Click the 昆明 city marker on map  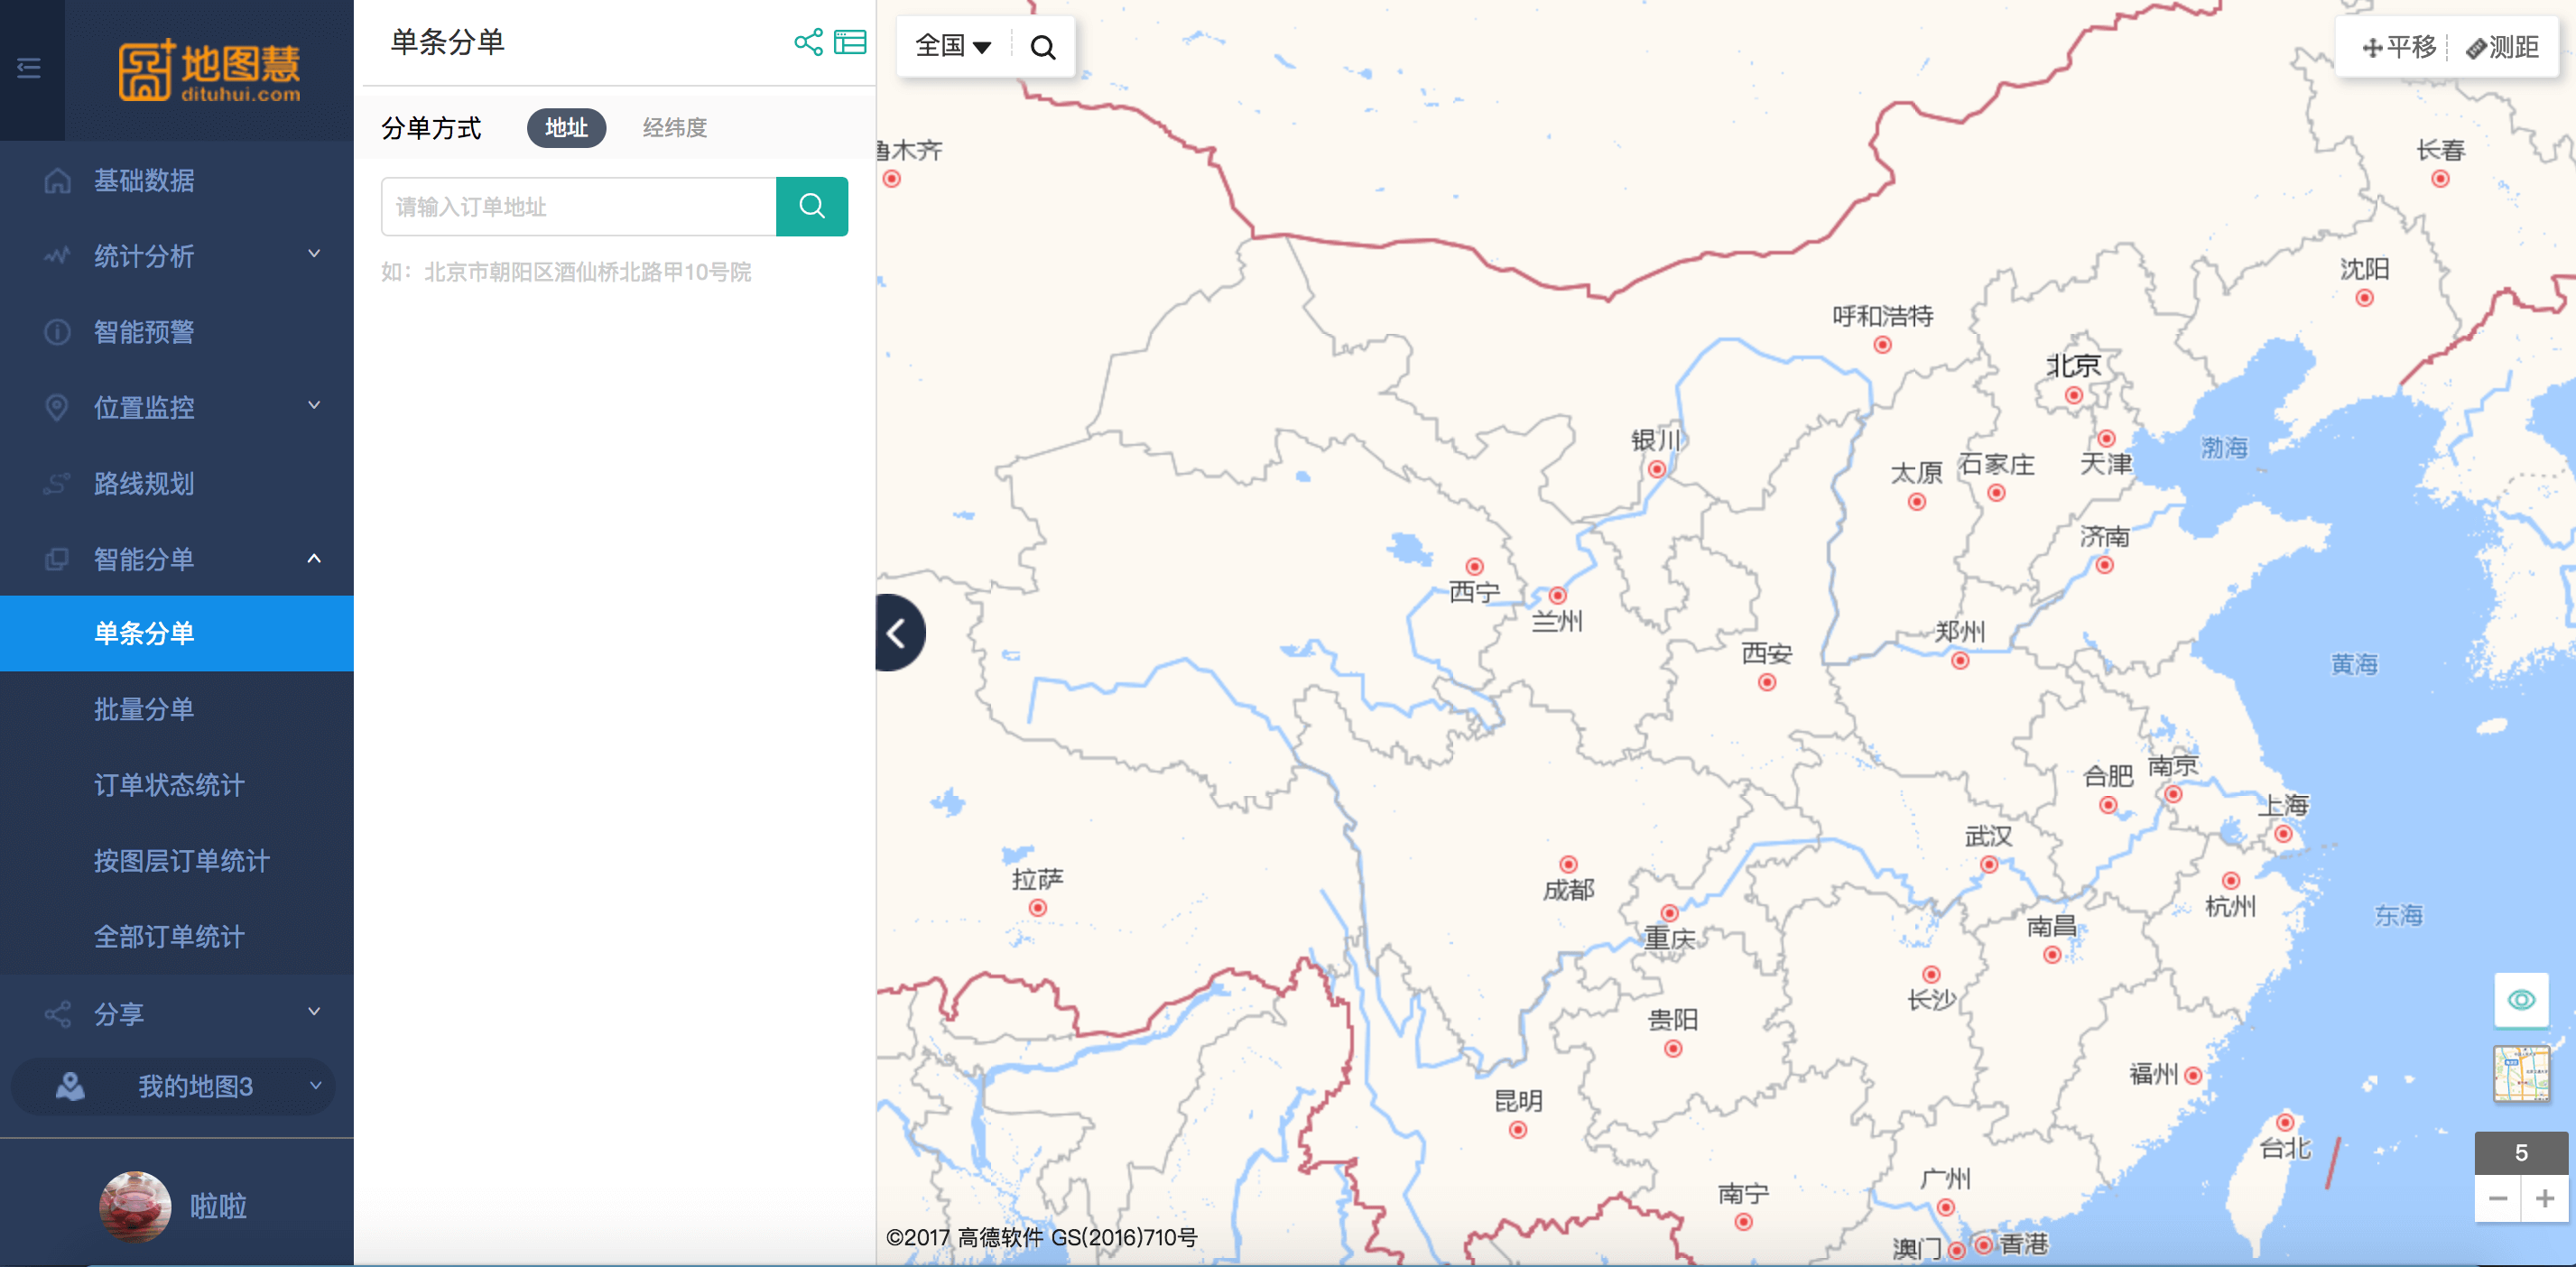(x=1518, y=1130)
